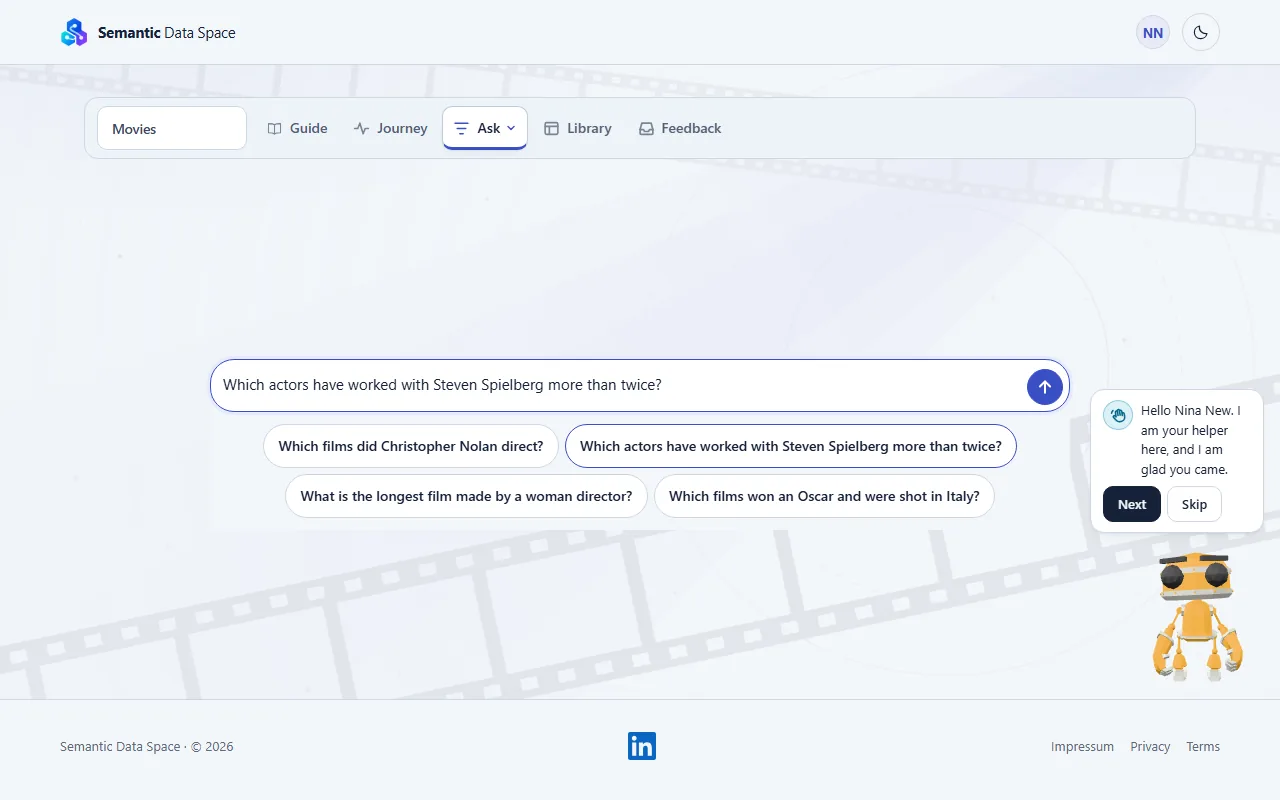Open the Privacy link
Screen dimensions: 1280x800
click(1150, 747)
